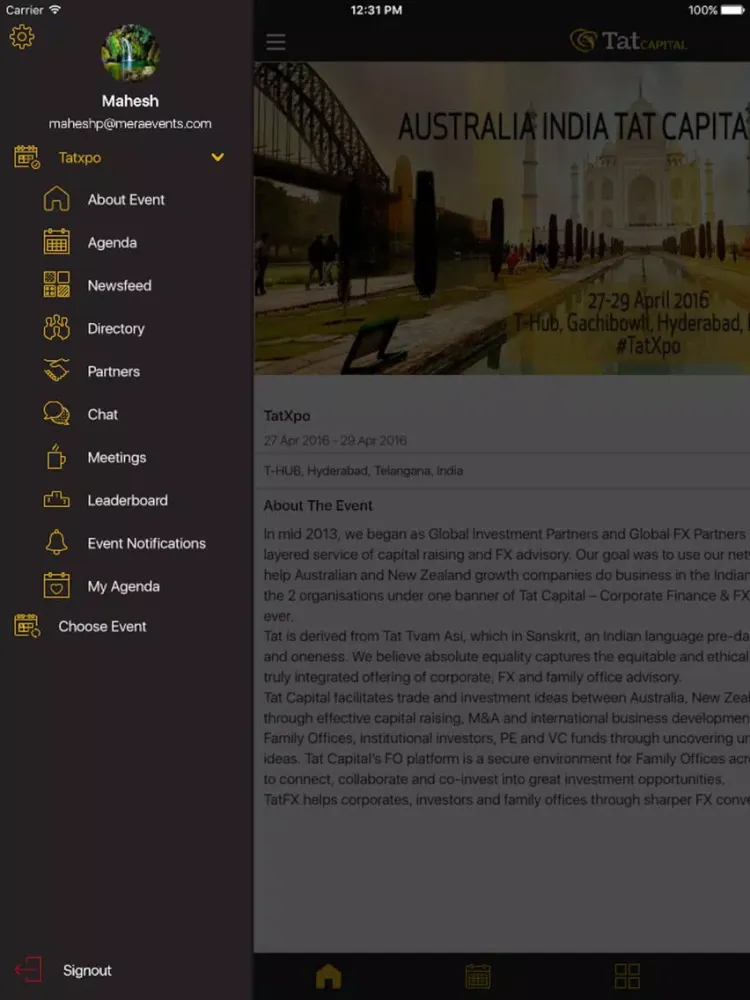Open settings via the gear icon
This screenshot has width=750, height=1000.
coord(22,37)
